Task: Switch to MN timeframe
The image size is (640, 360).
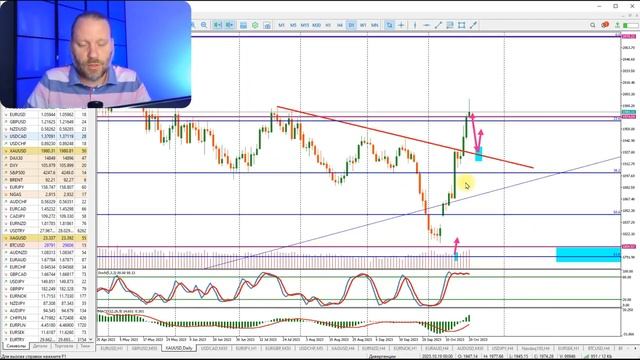Action: coord(374,25)
